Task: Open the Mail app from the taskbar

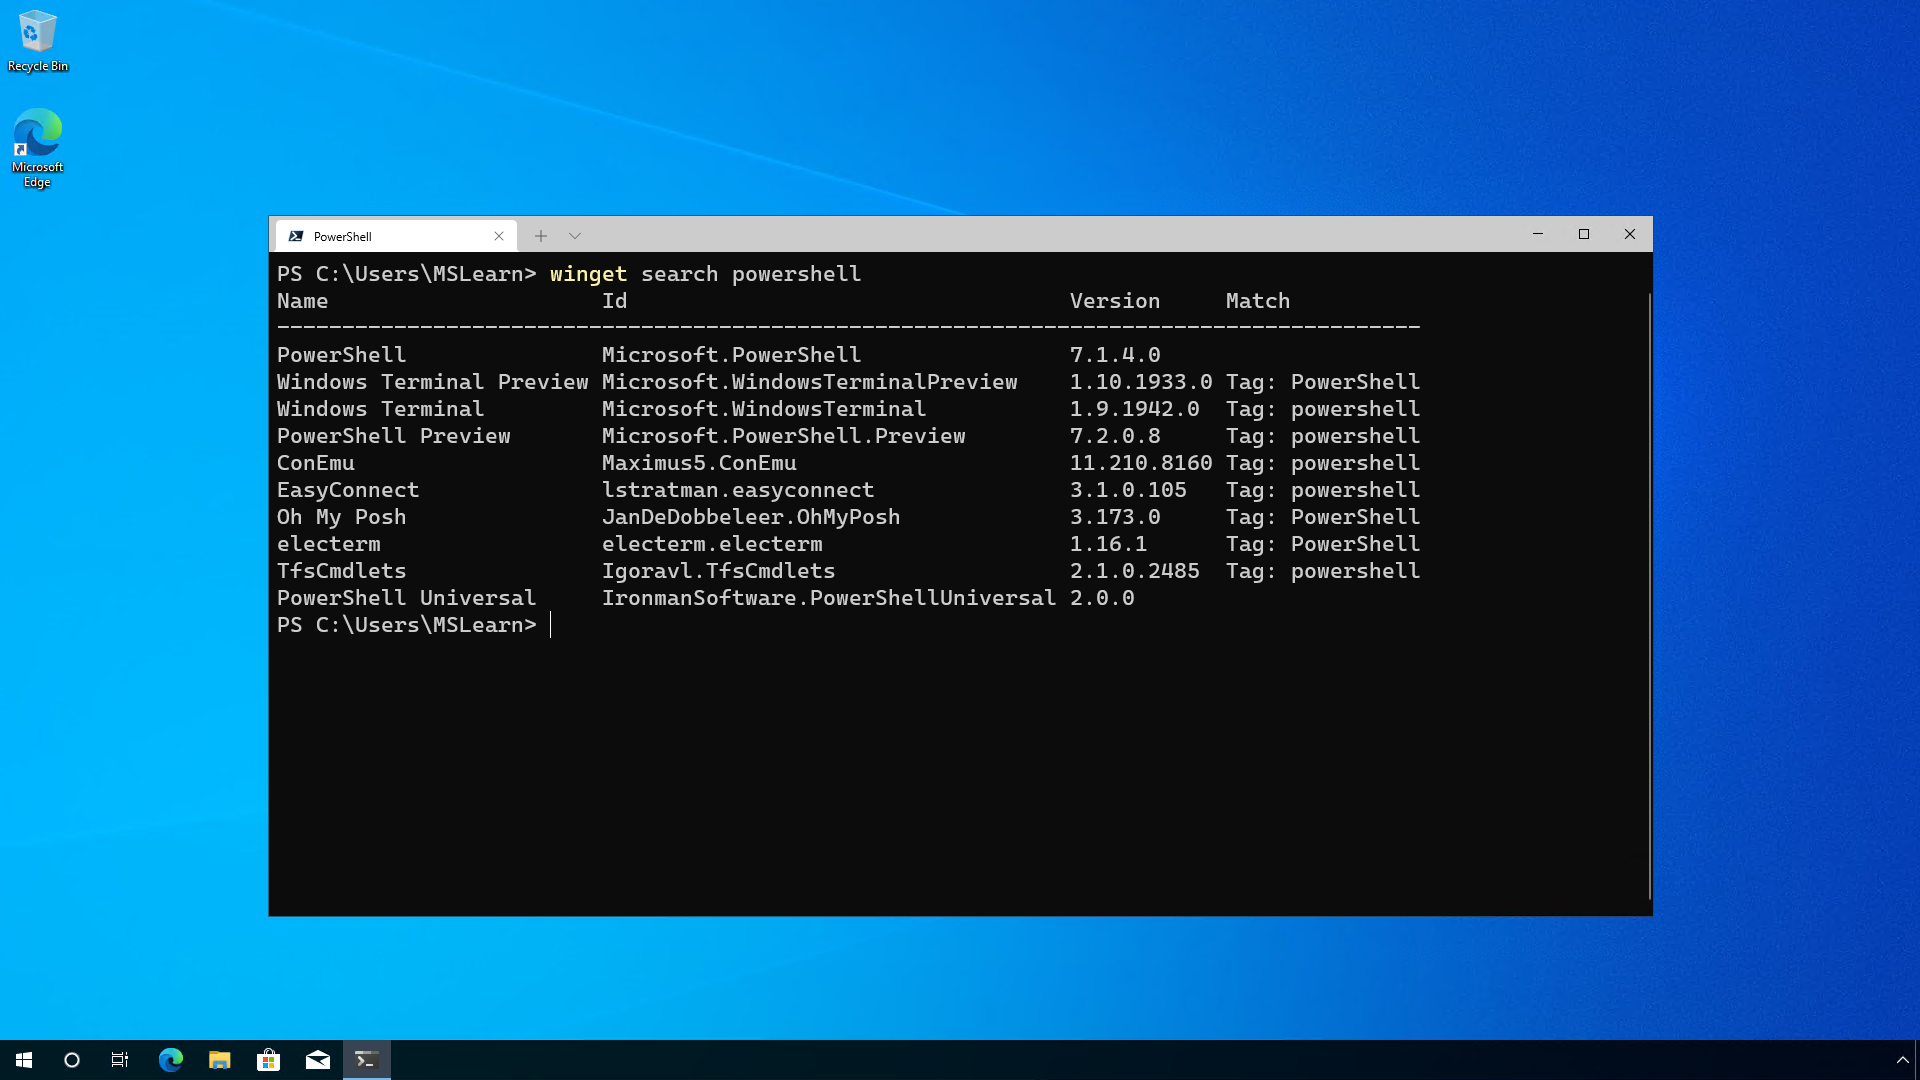Action: [318, 1059]
